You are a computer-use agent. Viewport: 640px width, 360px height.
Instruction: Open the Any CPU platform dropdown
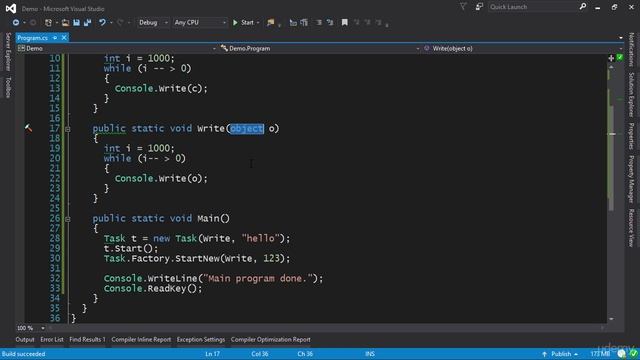(x=200, y=22)
